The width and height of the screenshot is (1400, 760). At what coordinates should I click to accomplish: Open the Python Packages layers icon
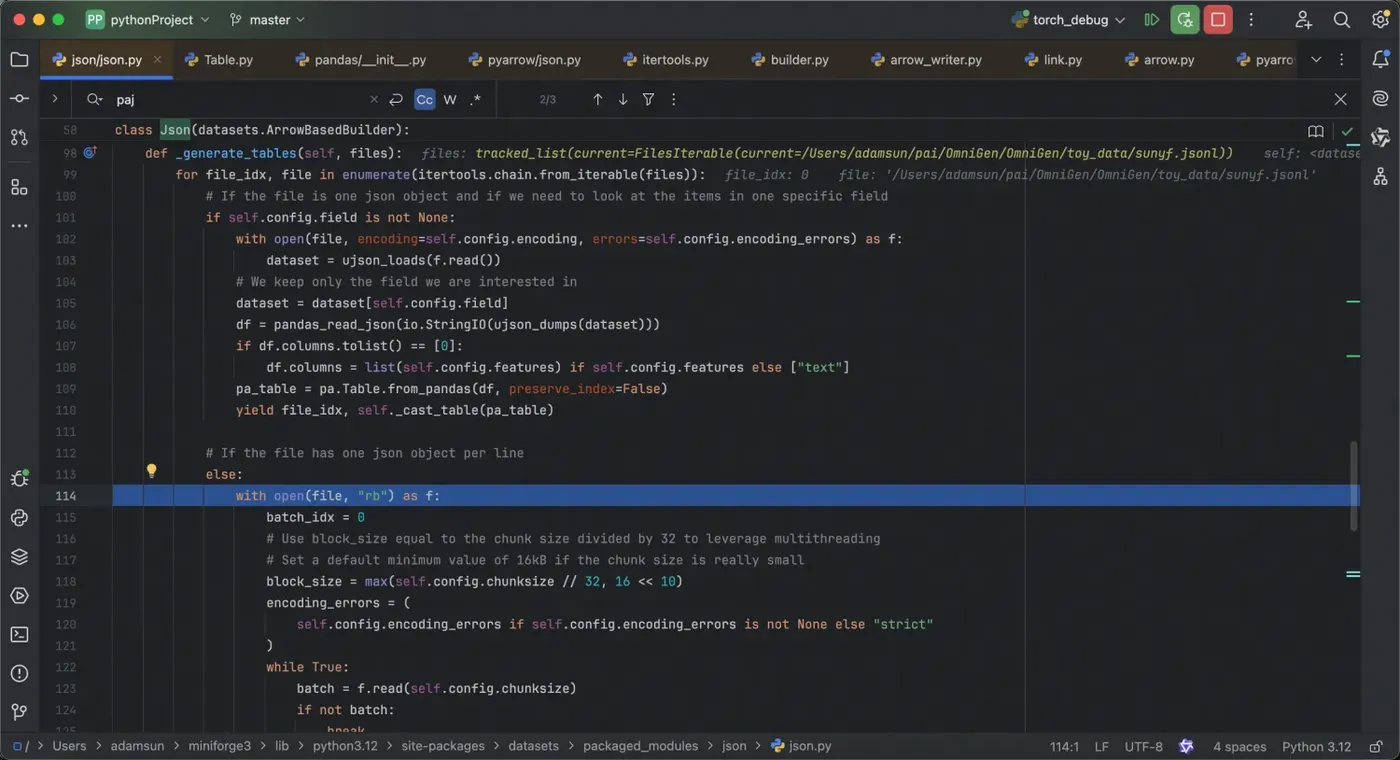19,556
